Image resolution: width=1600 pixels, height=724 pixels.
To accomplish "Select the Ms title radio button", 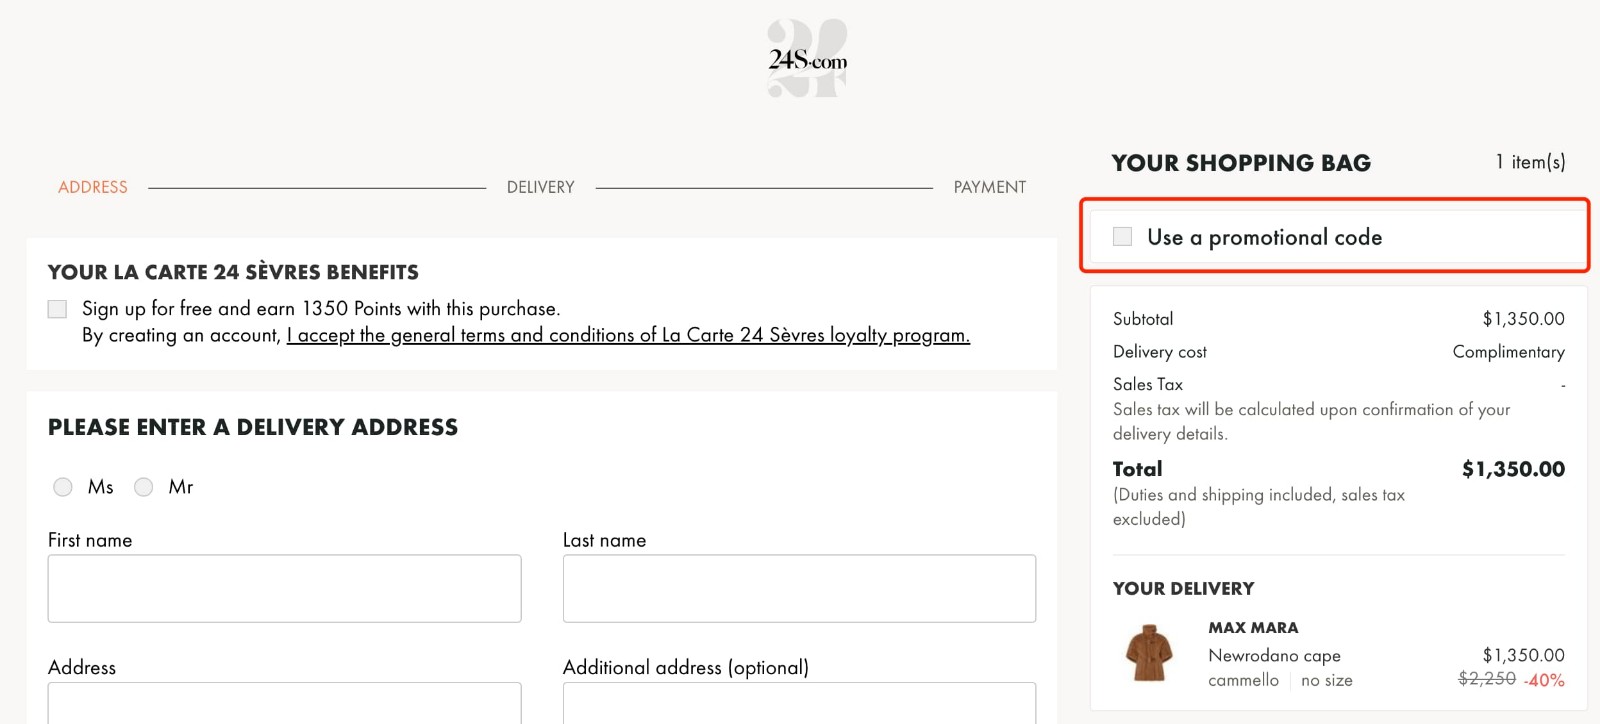I will coord(63,487).
